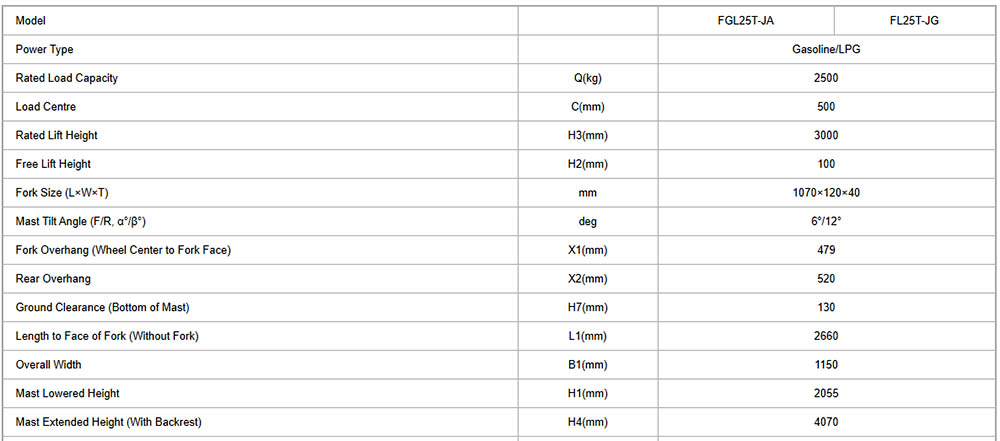Select the 1070×120×40 fork size value

[x=826, y=193]
